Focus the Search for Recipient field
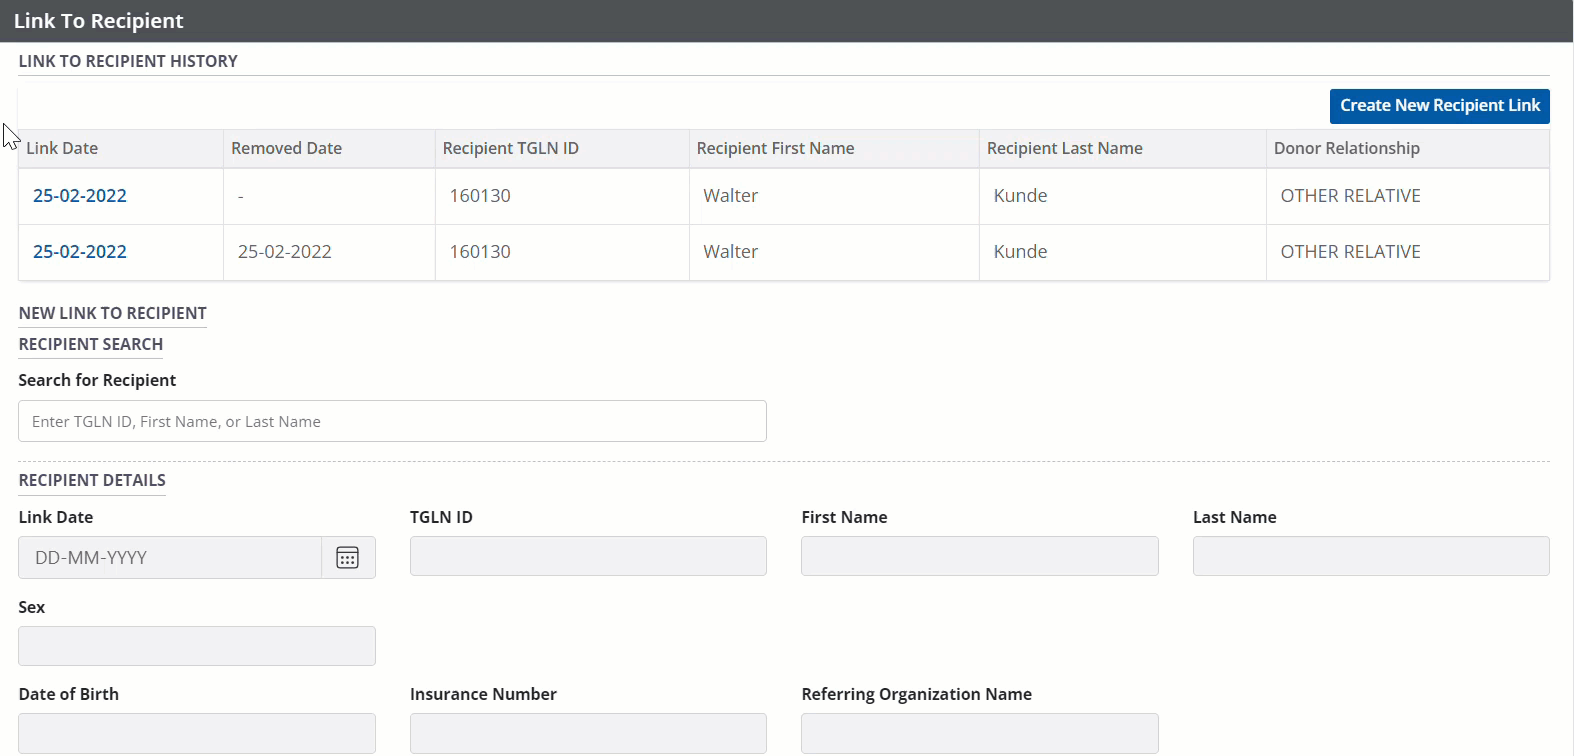The height and width of the screenshot is (756, 1574). 392,421
